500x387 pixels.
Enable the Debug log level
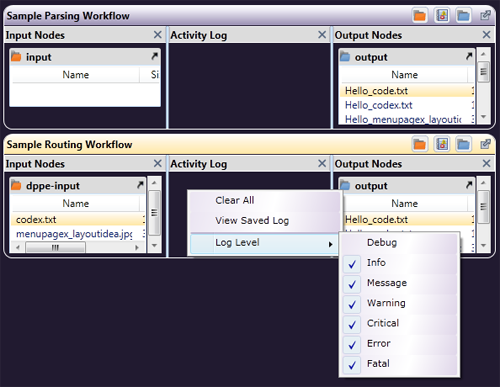coord(400,243)
